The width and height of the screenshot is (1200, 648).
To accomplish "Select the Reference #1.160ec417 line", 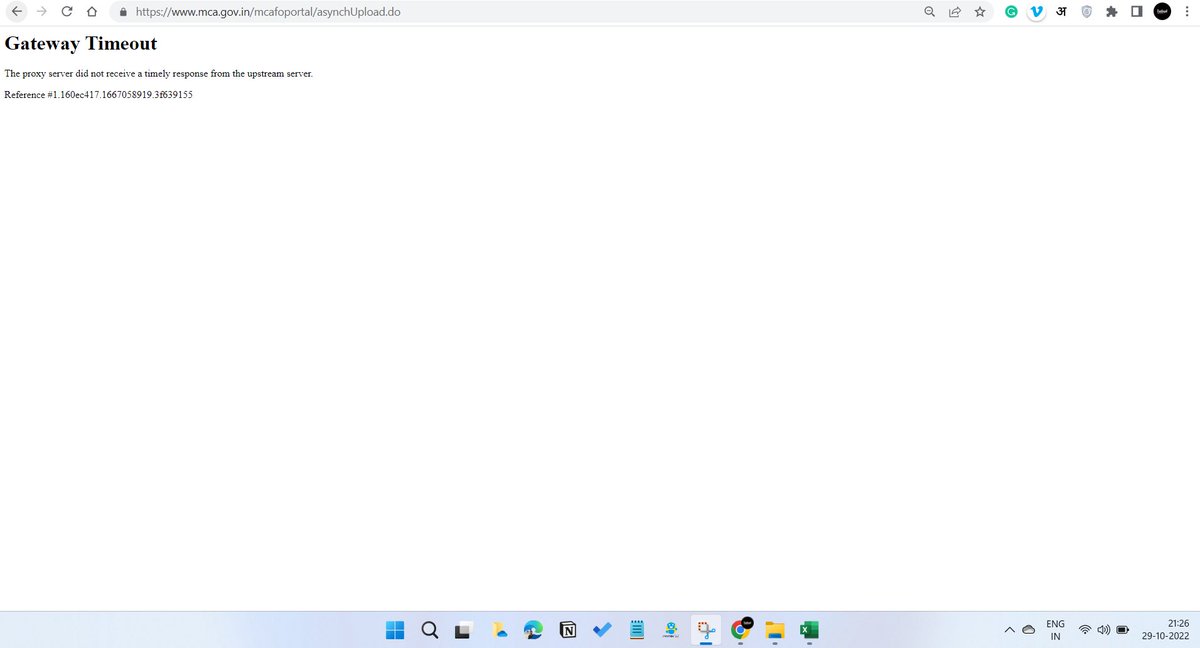I will [x=99, y=94].
